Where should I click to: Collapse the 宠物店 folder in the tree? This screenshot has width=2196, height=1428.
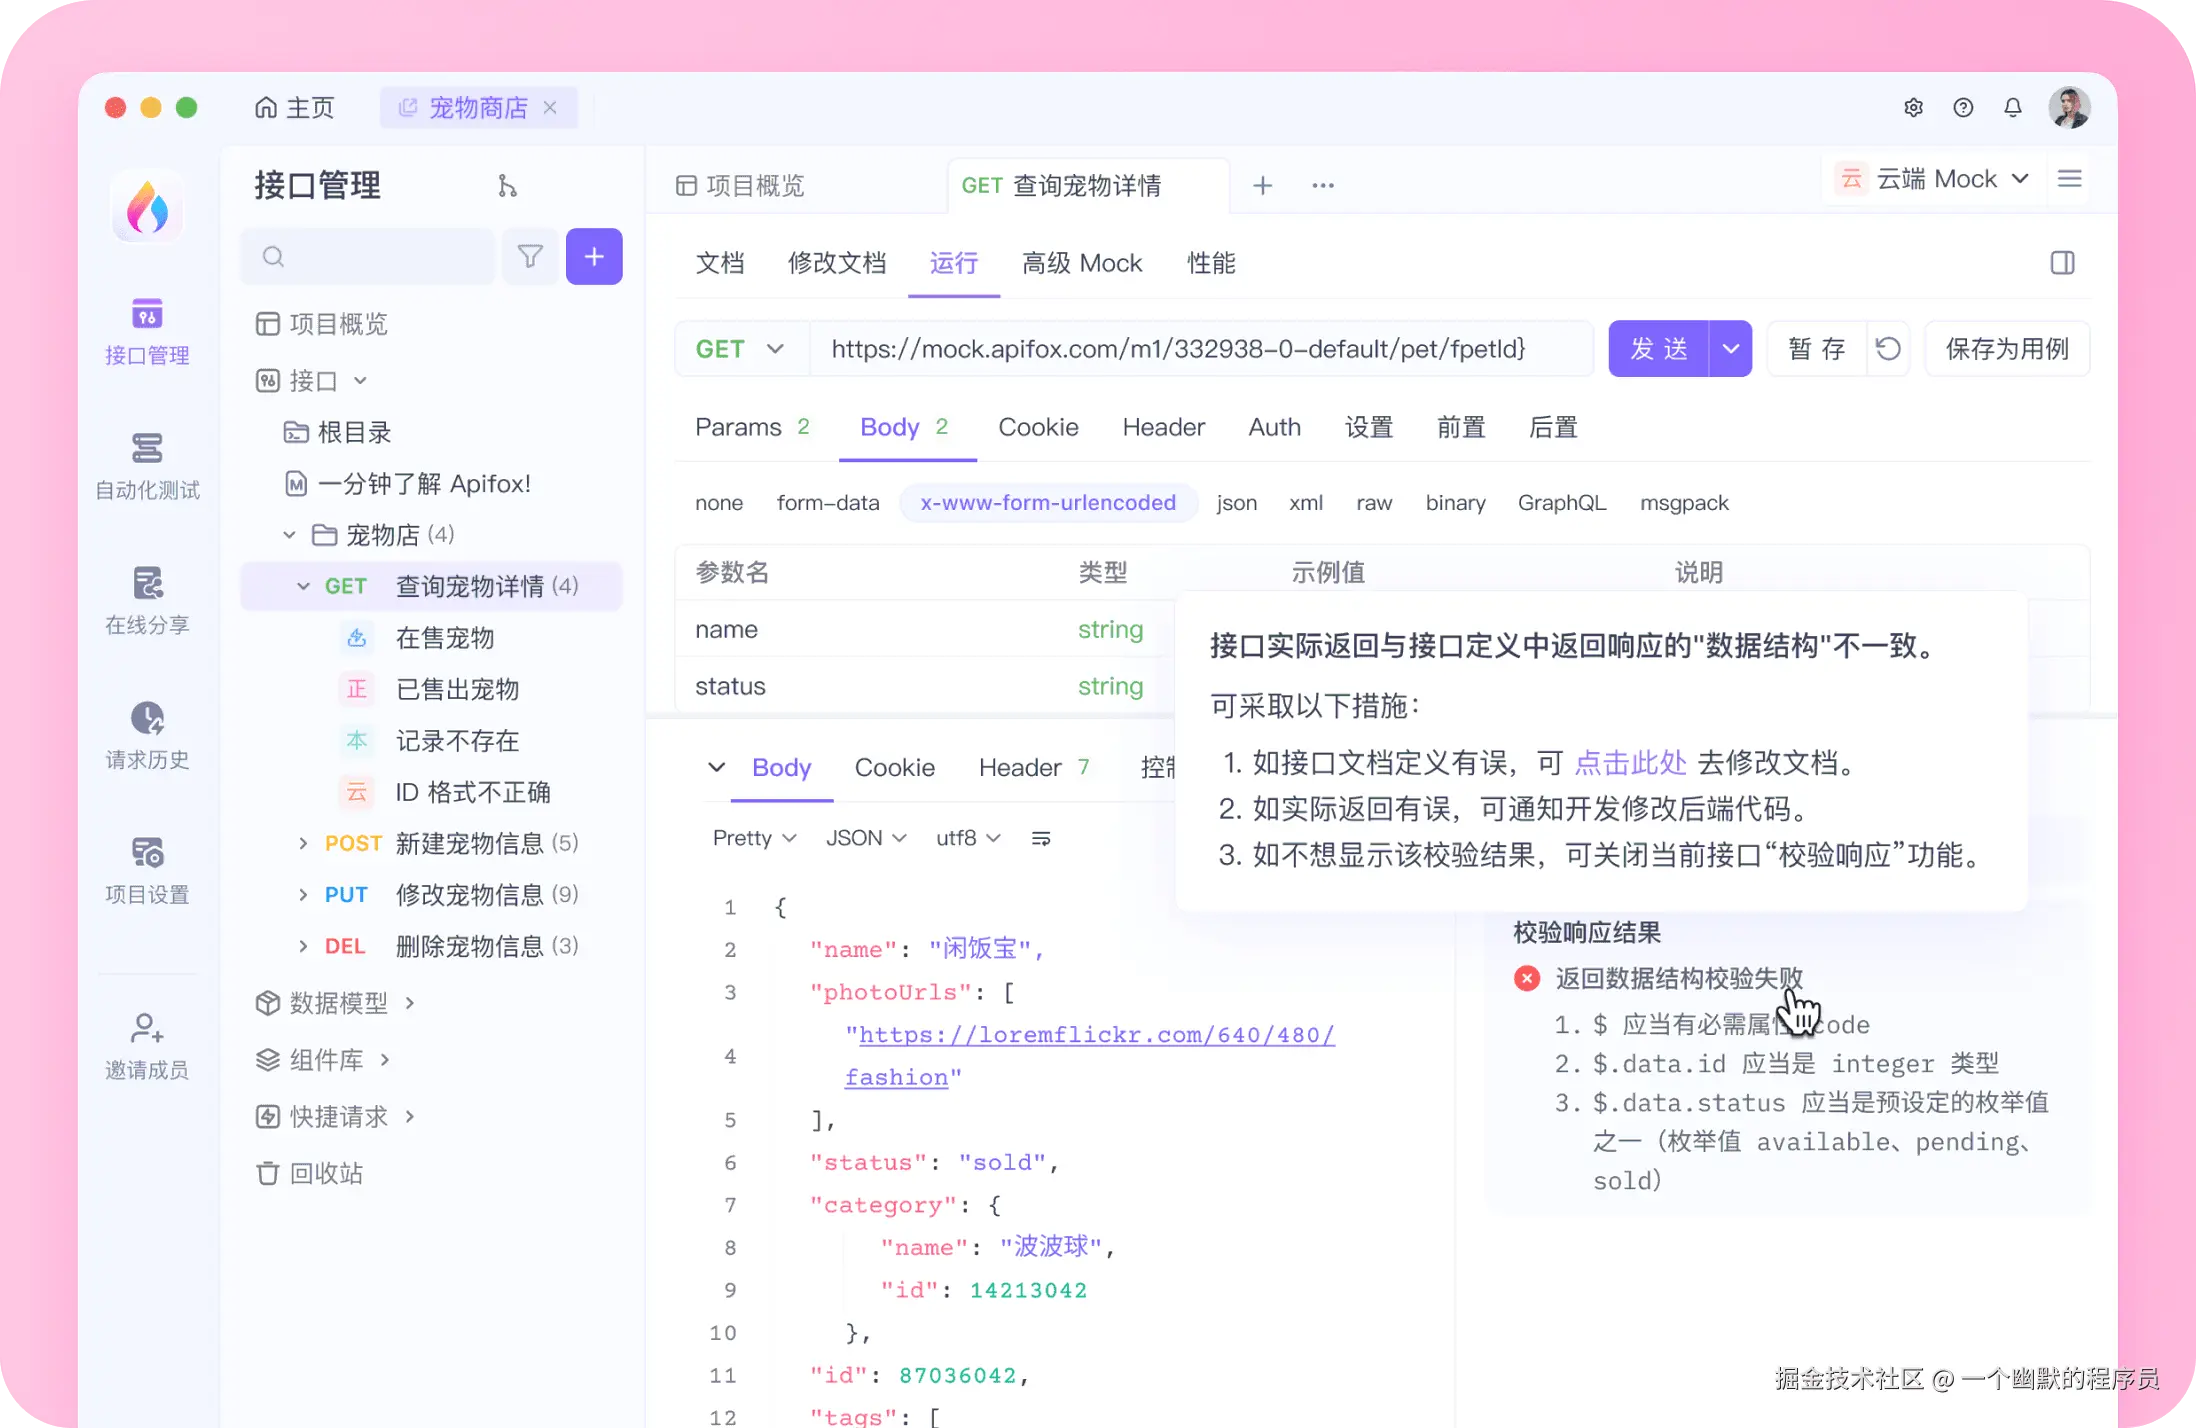[x=288, y=535]
